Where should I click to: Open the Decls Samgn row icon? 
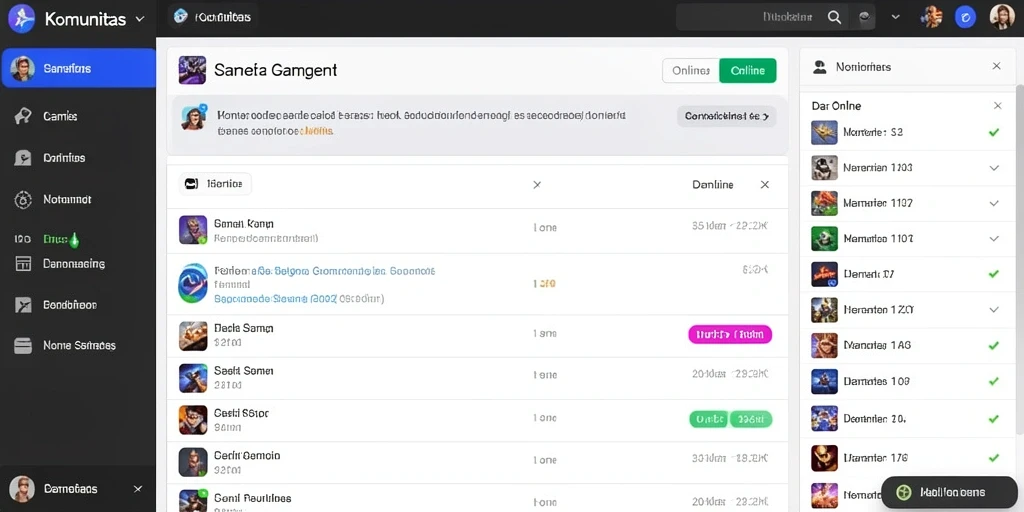tap(193, 336)
